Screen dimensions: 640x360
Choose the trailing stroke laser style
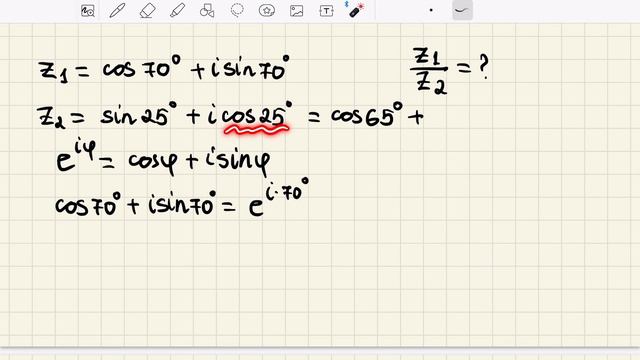[x=462, y=10]
